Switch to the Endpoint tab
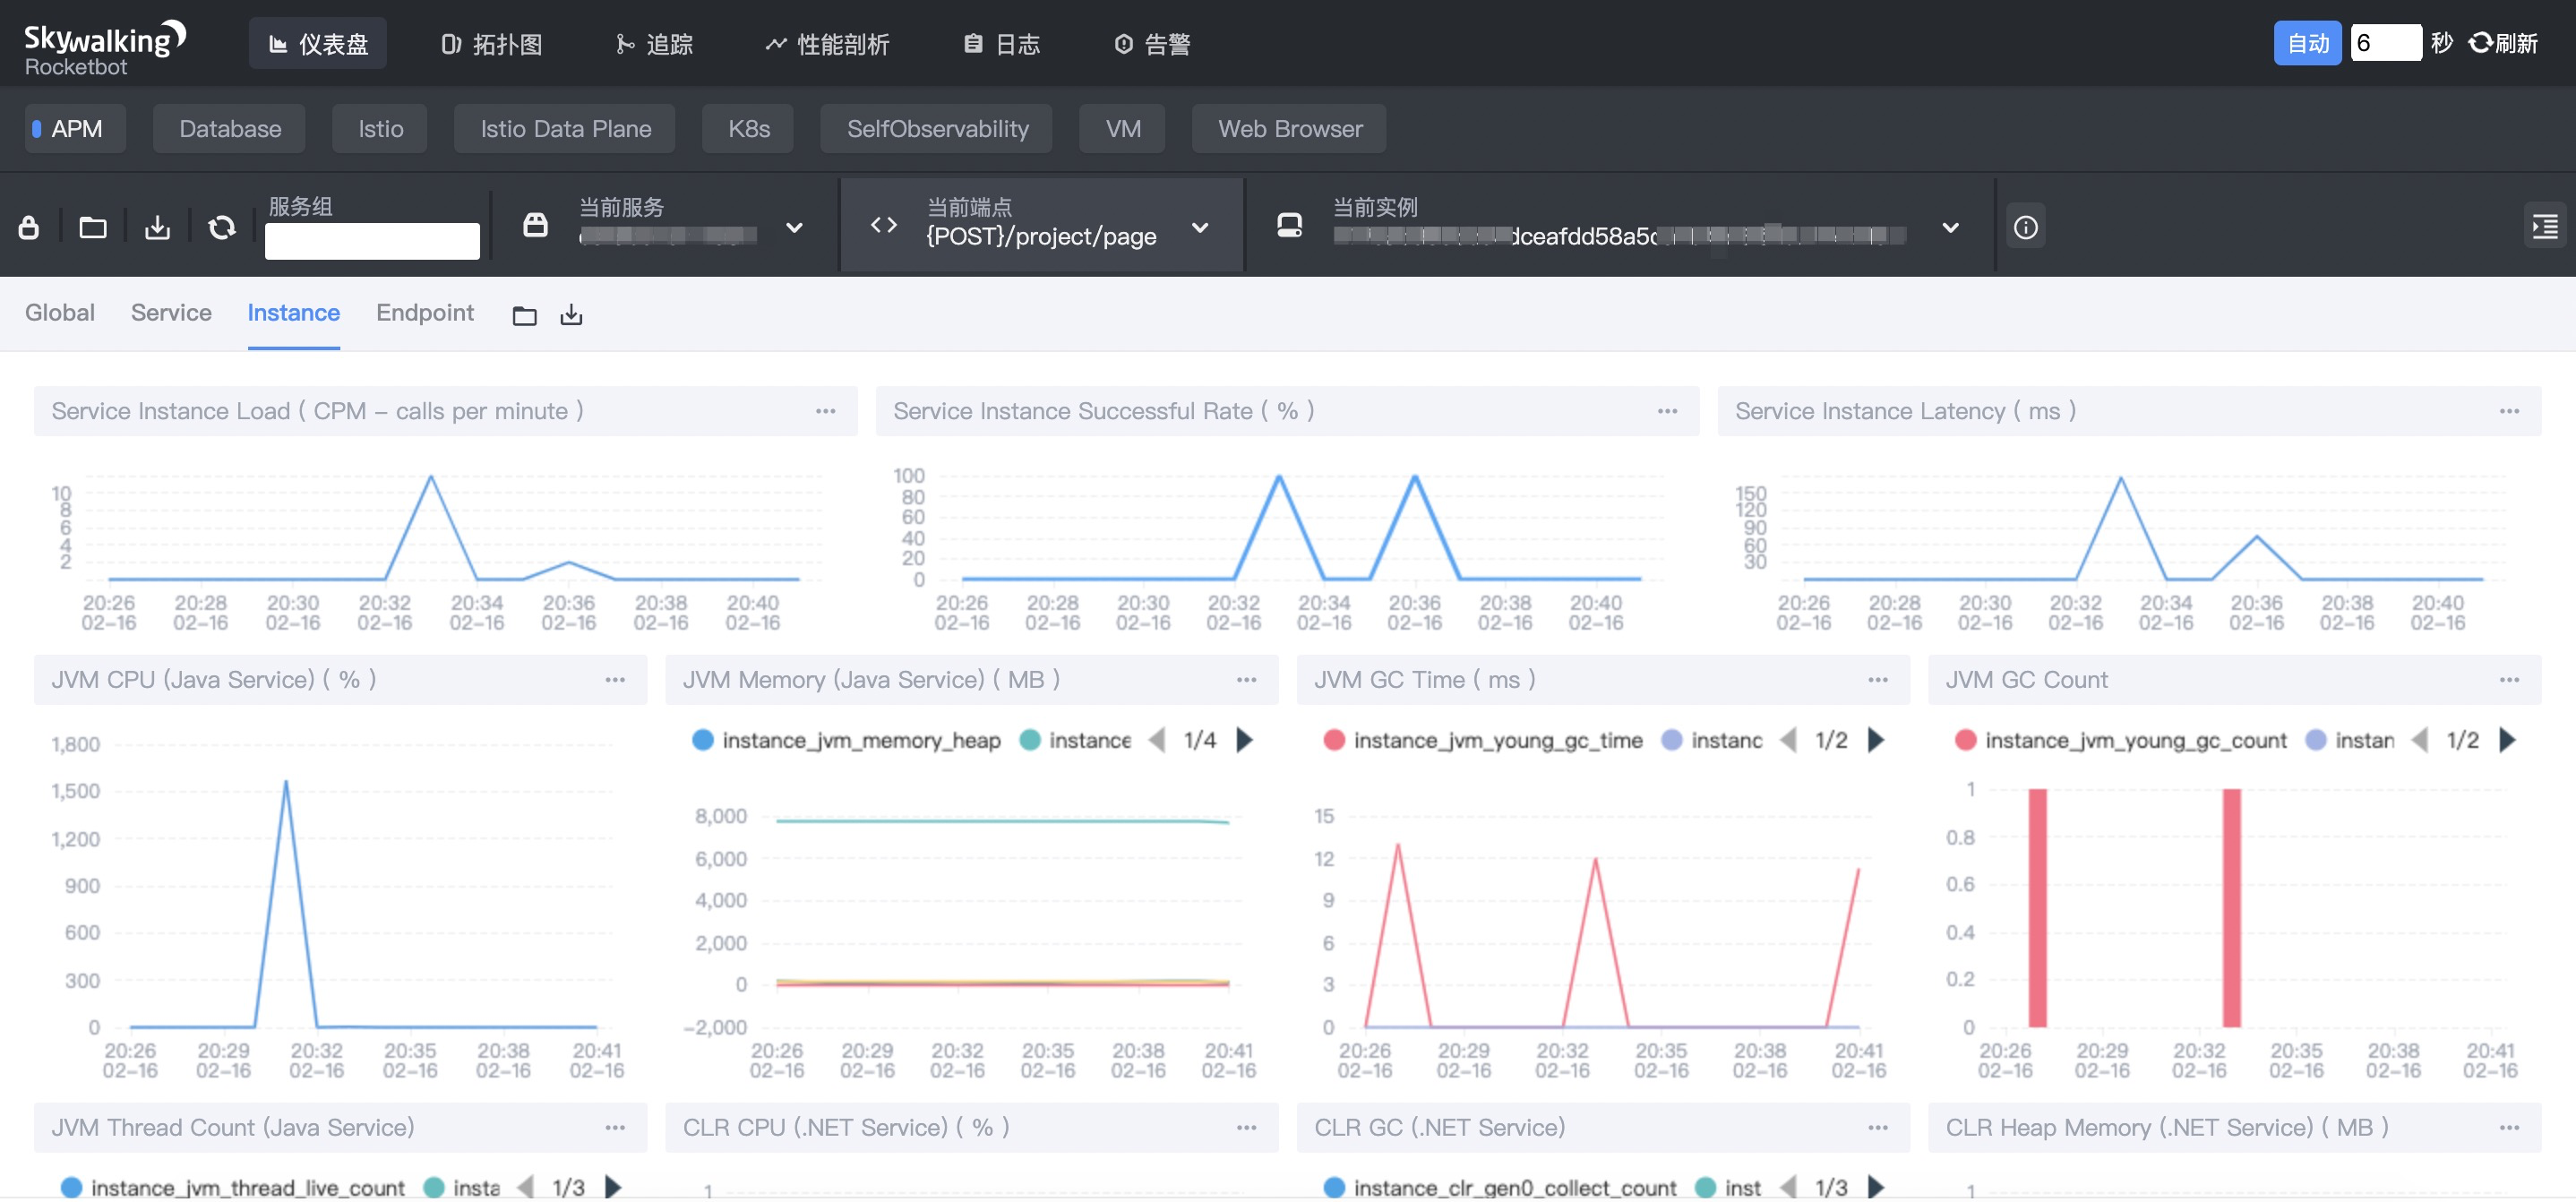This screenshot has height=1202, width=2576. (424, 313)
